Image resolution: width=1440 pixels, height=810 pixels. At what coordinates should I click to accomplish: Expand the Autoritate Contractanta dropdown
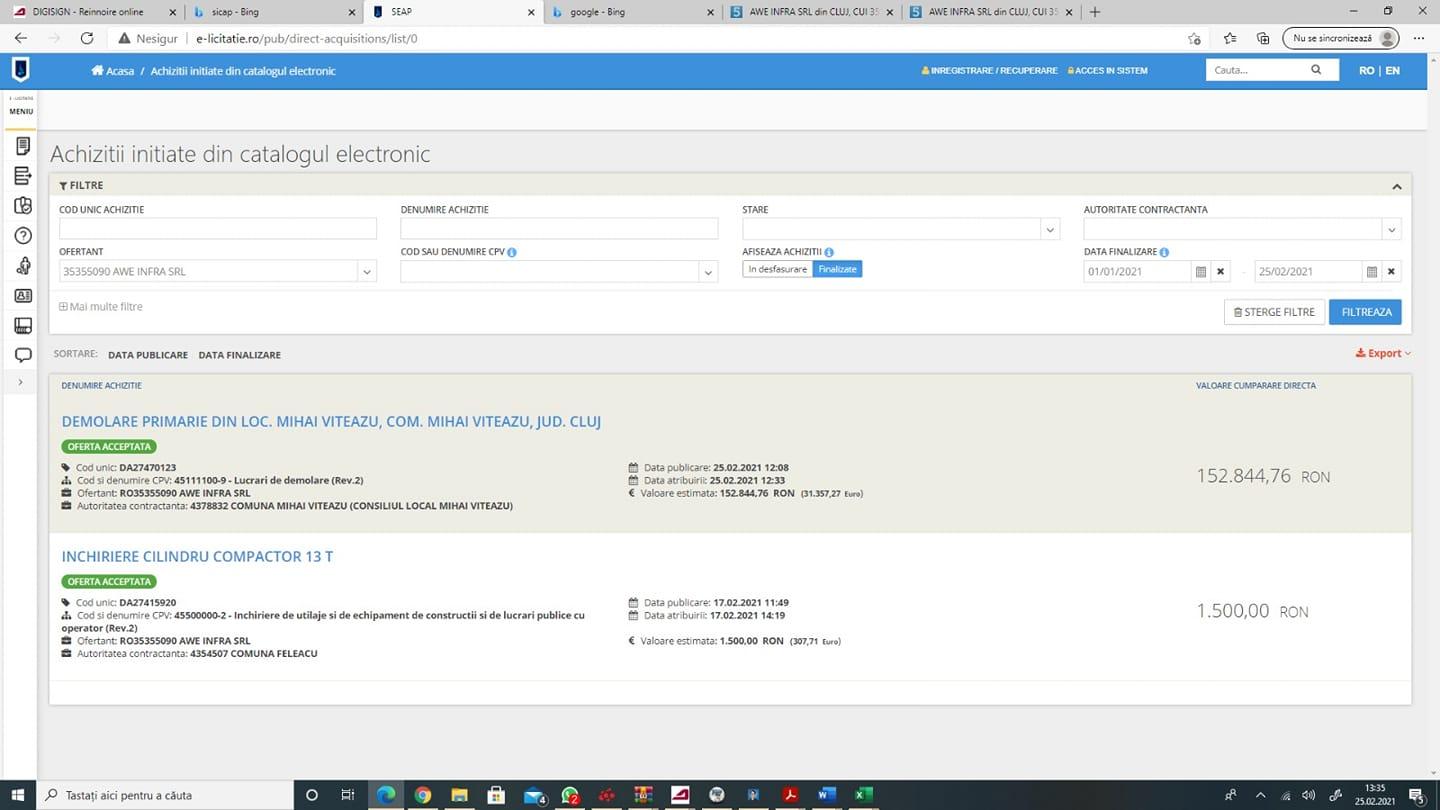(x=1390, y=230)
